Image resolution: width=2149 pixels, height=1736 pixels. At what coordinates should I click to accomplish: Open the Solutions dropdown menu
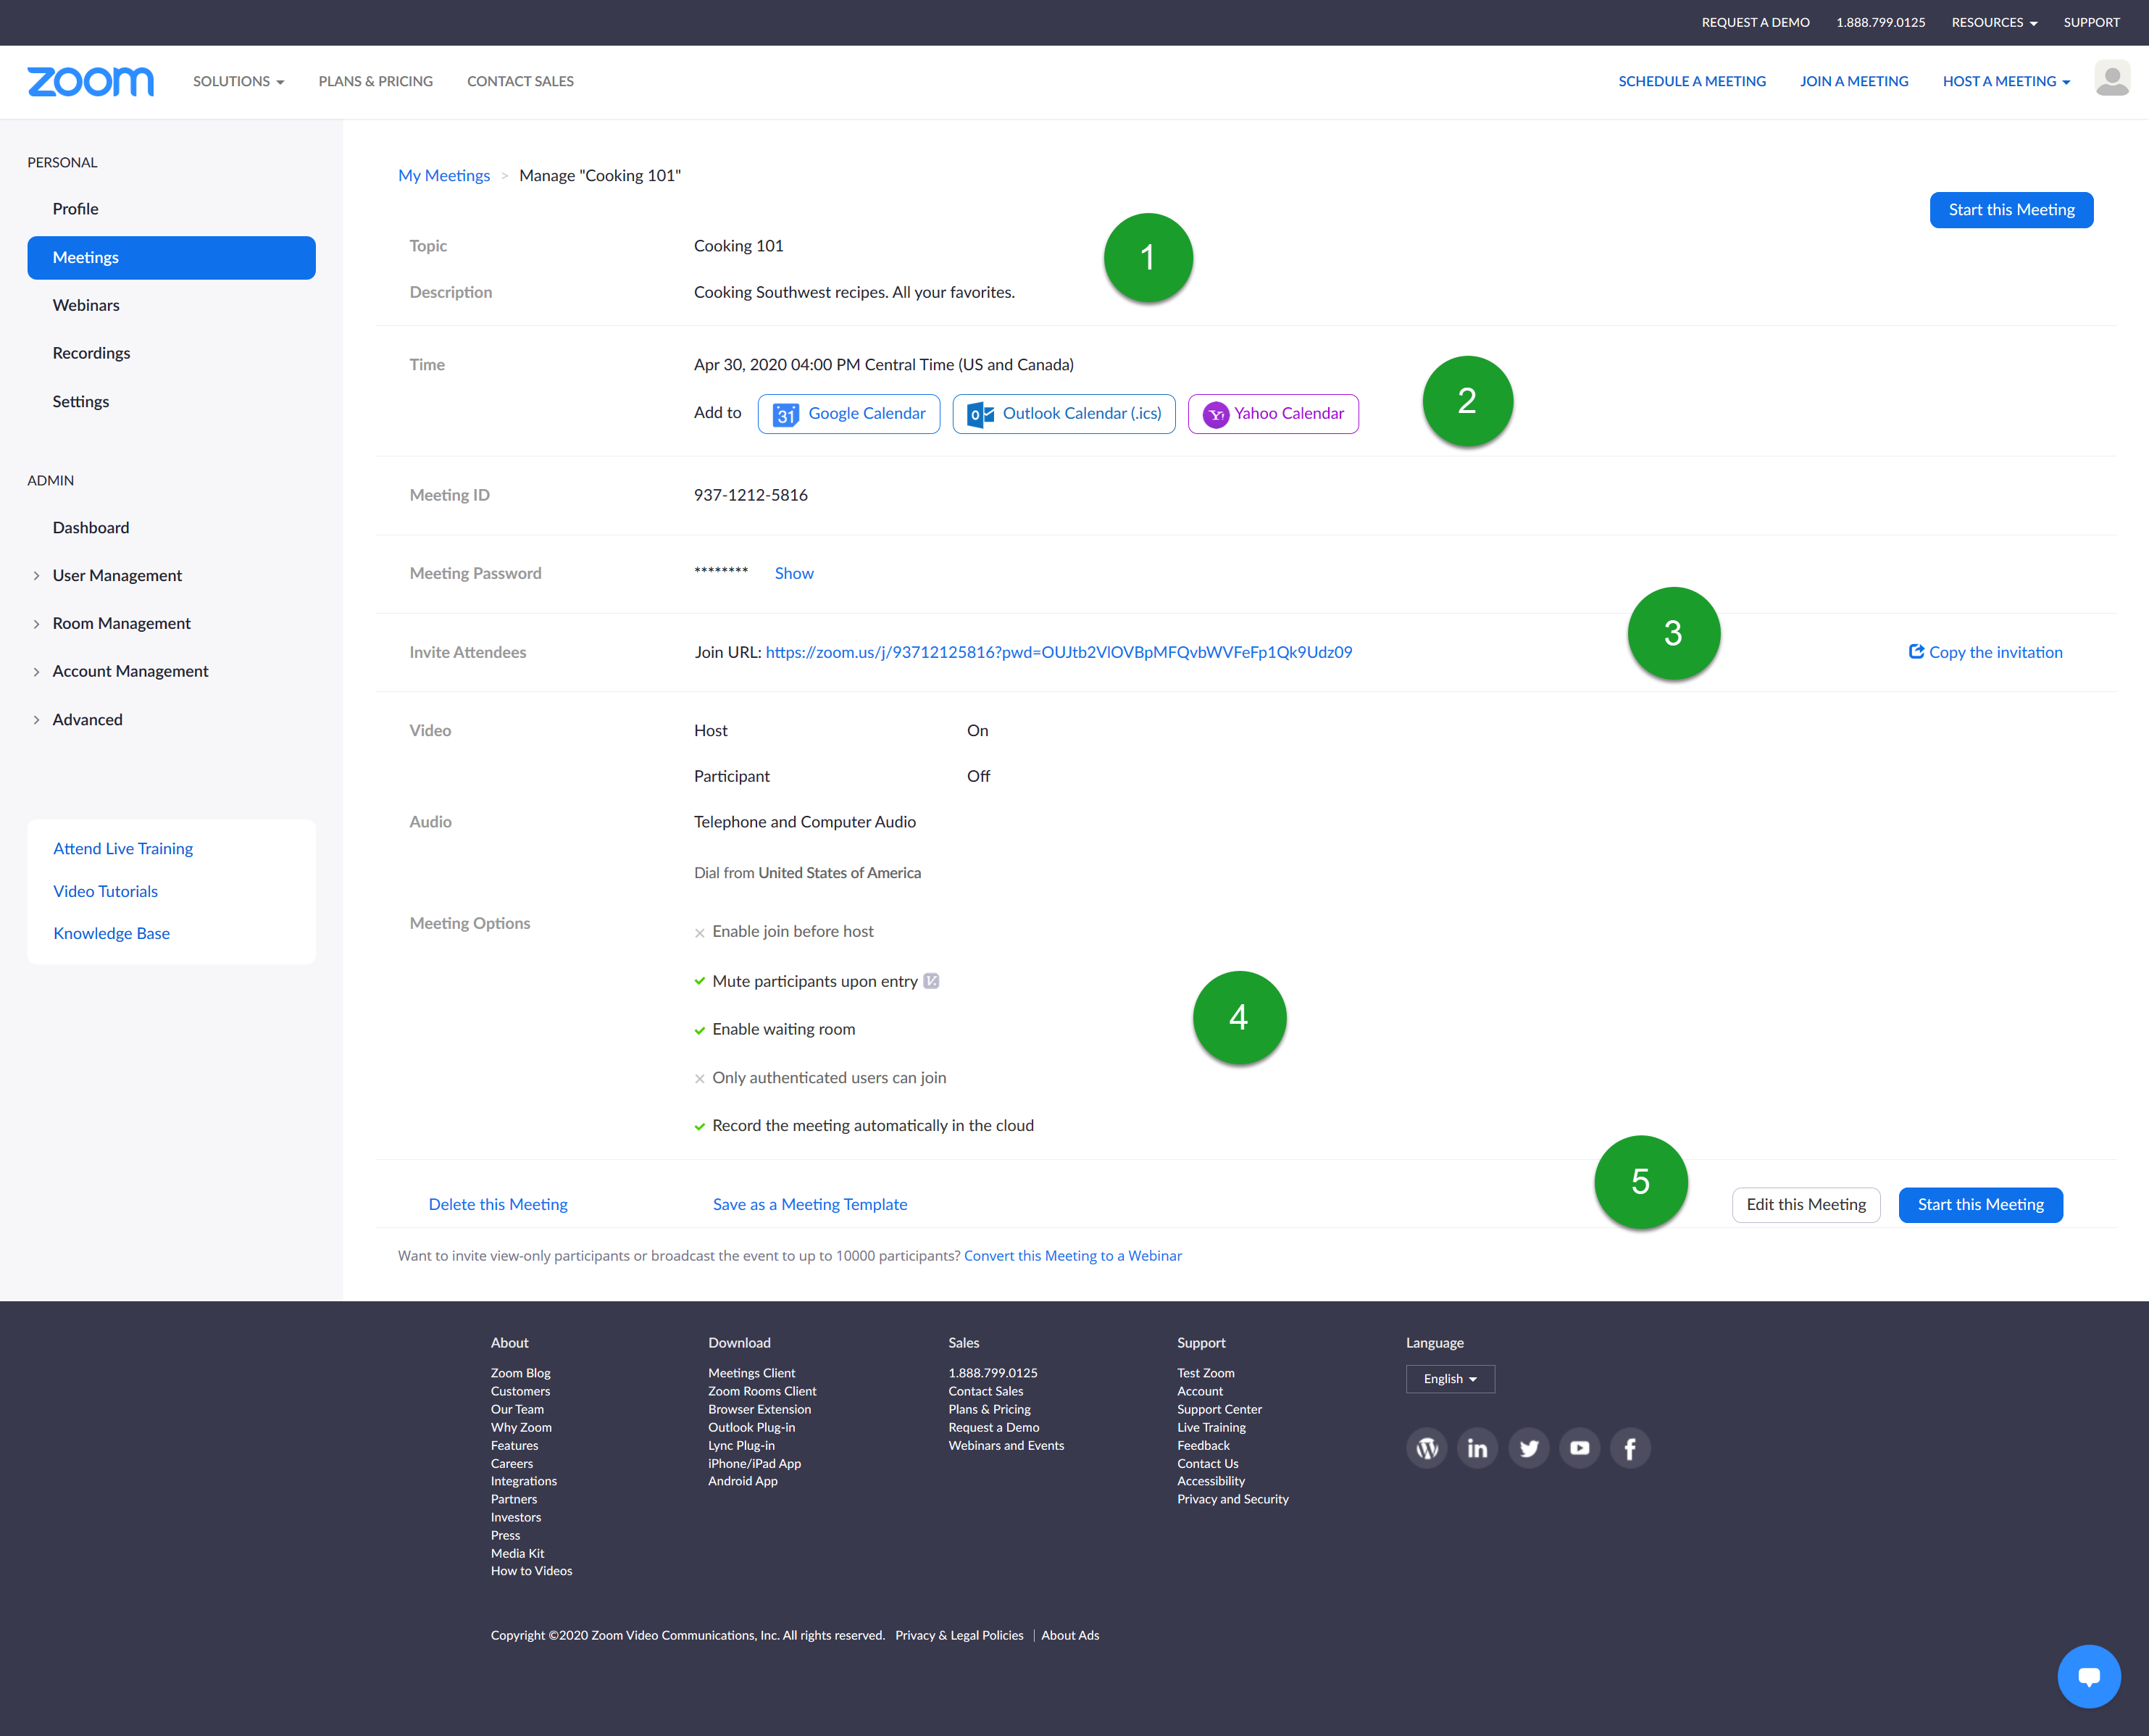click(238, 81)
